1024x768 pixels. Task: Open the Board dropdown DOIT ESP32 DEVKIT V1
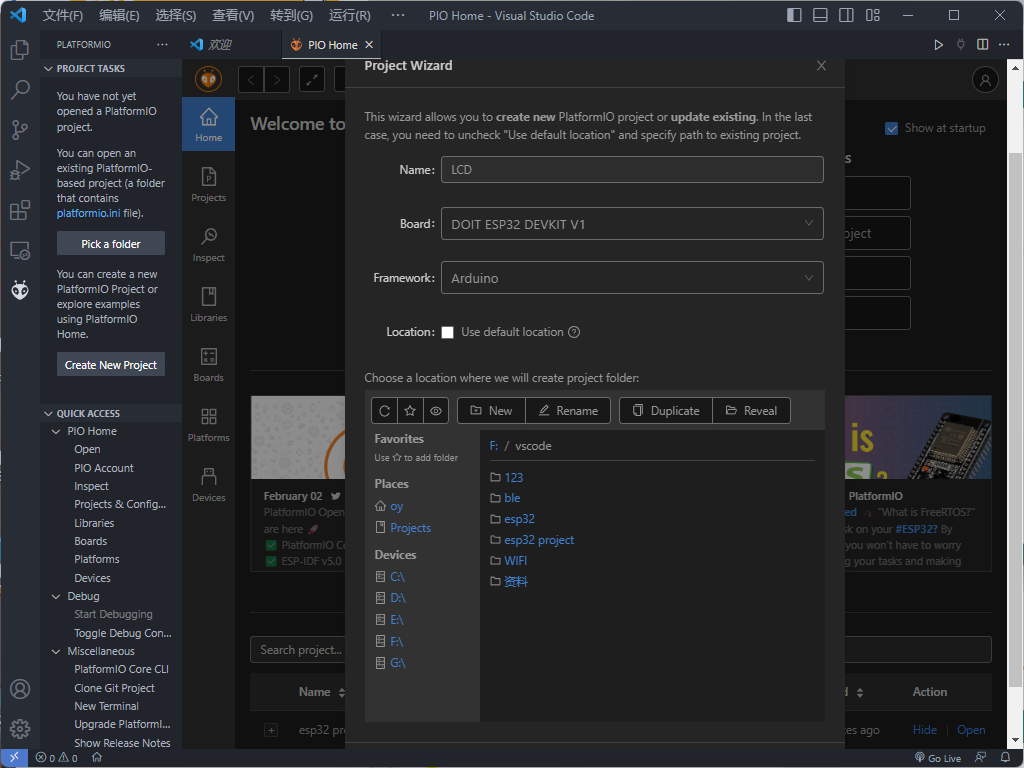[632, 224]
